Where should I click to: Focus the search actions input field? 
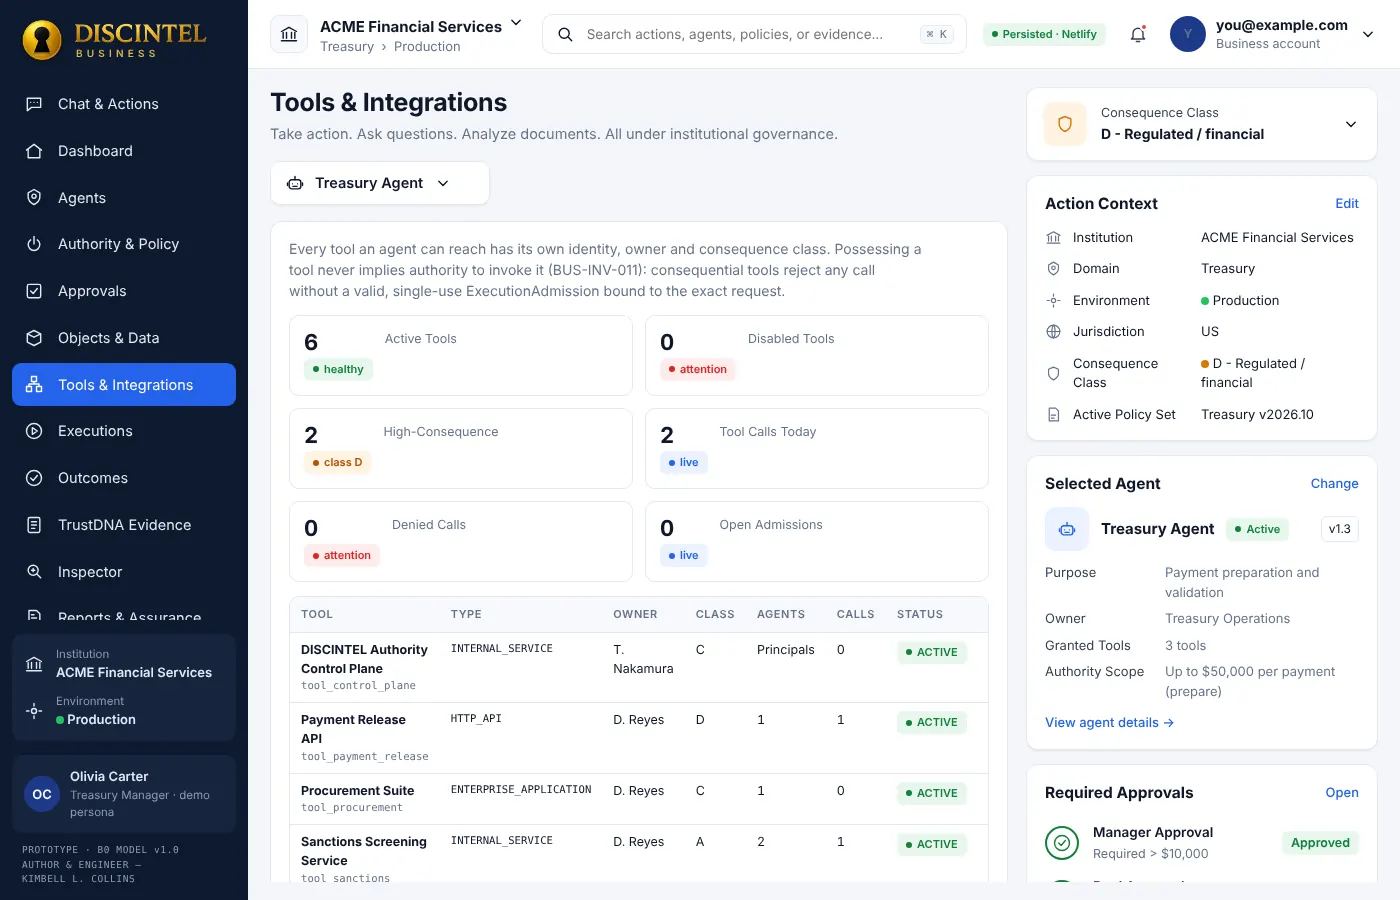pyautogui.click(x=754, y=34)
